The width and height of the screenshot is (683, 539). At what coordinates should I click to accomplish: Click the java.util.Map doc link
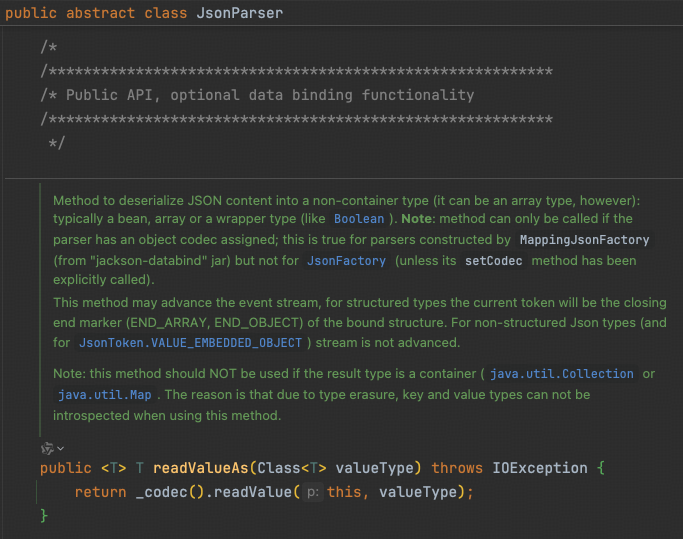[97, 395]
